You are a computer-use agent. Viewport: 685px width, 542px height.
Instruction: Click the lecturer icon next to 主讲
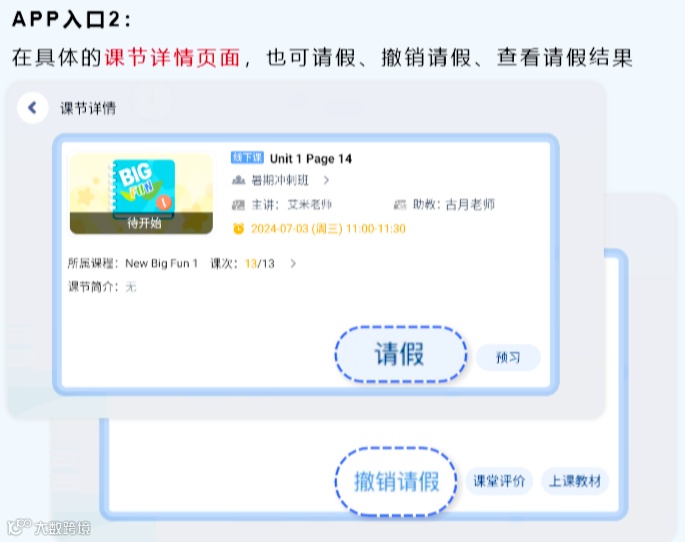[x=238, y=204]
